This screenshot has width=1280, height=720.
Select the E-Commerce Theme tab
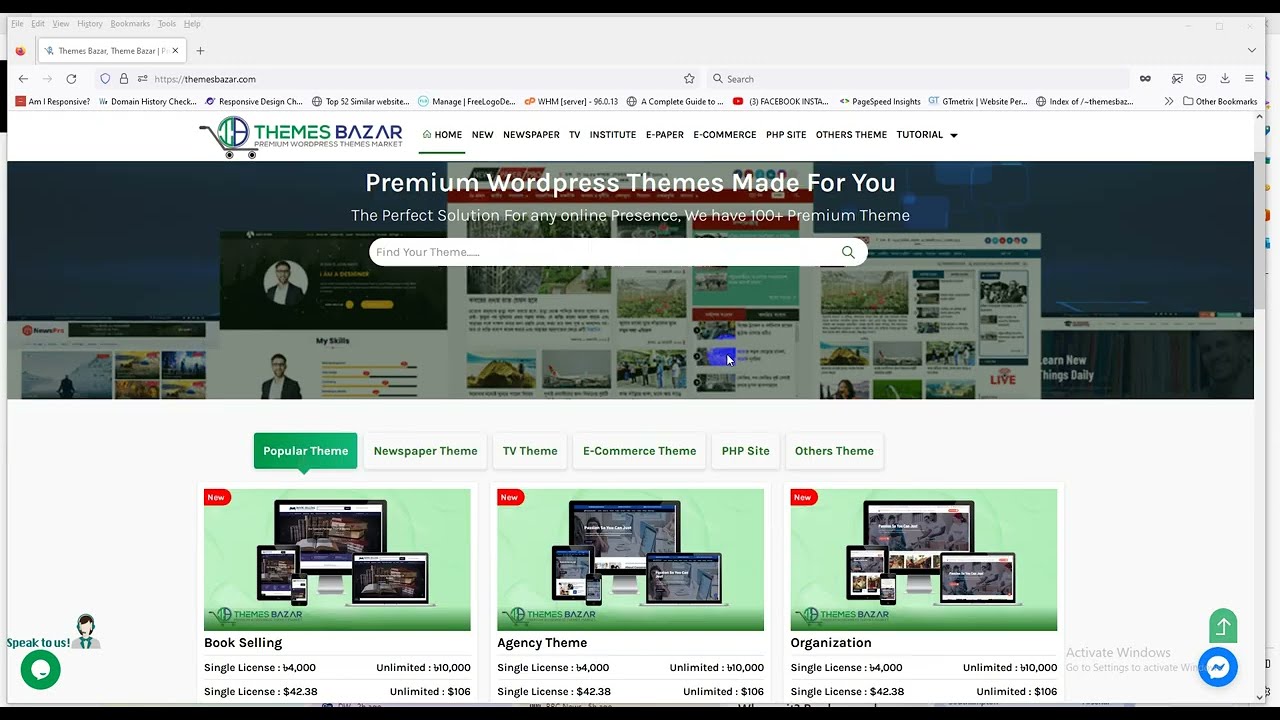pyautogui.click(x=639, y=451)
